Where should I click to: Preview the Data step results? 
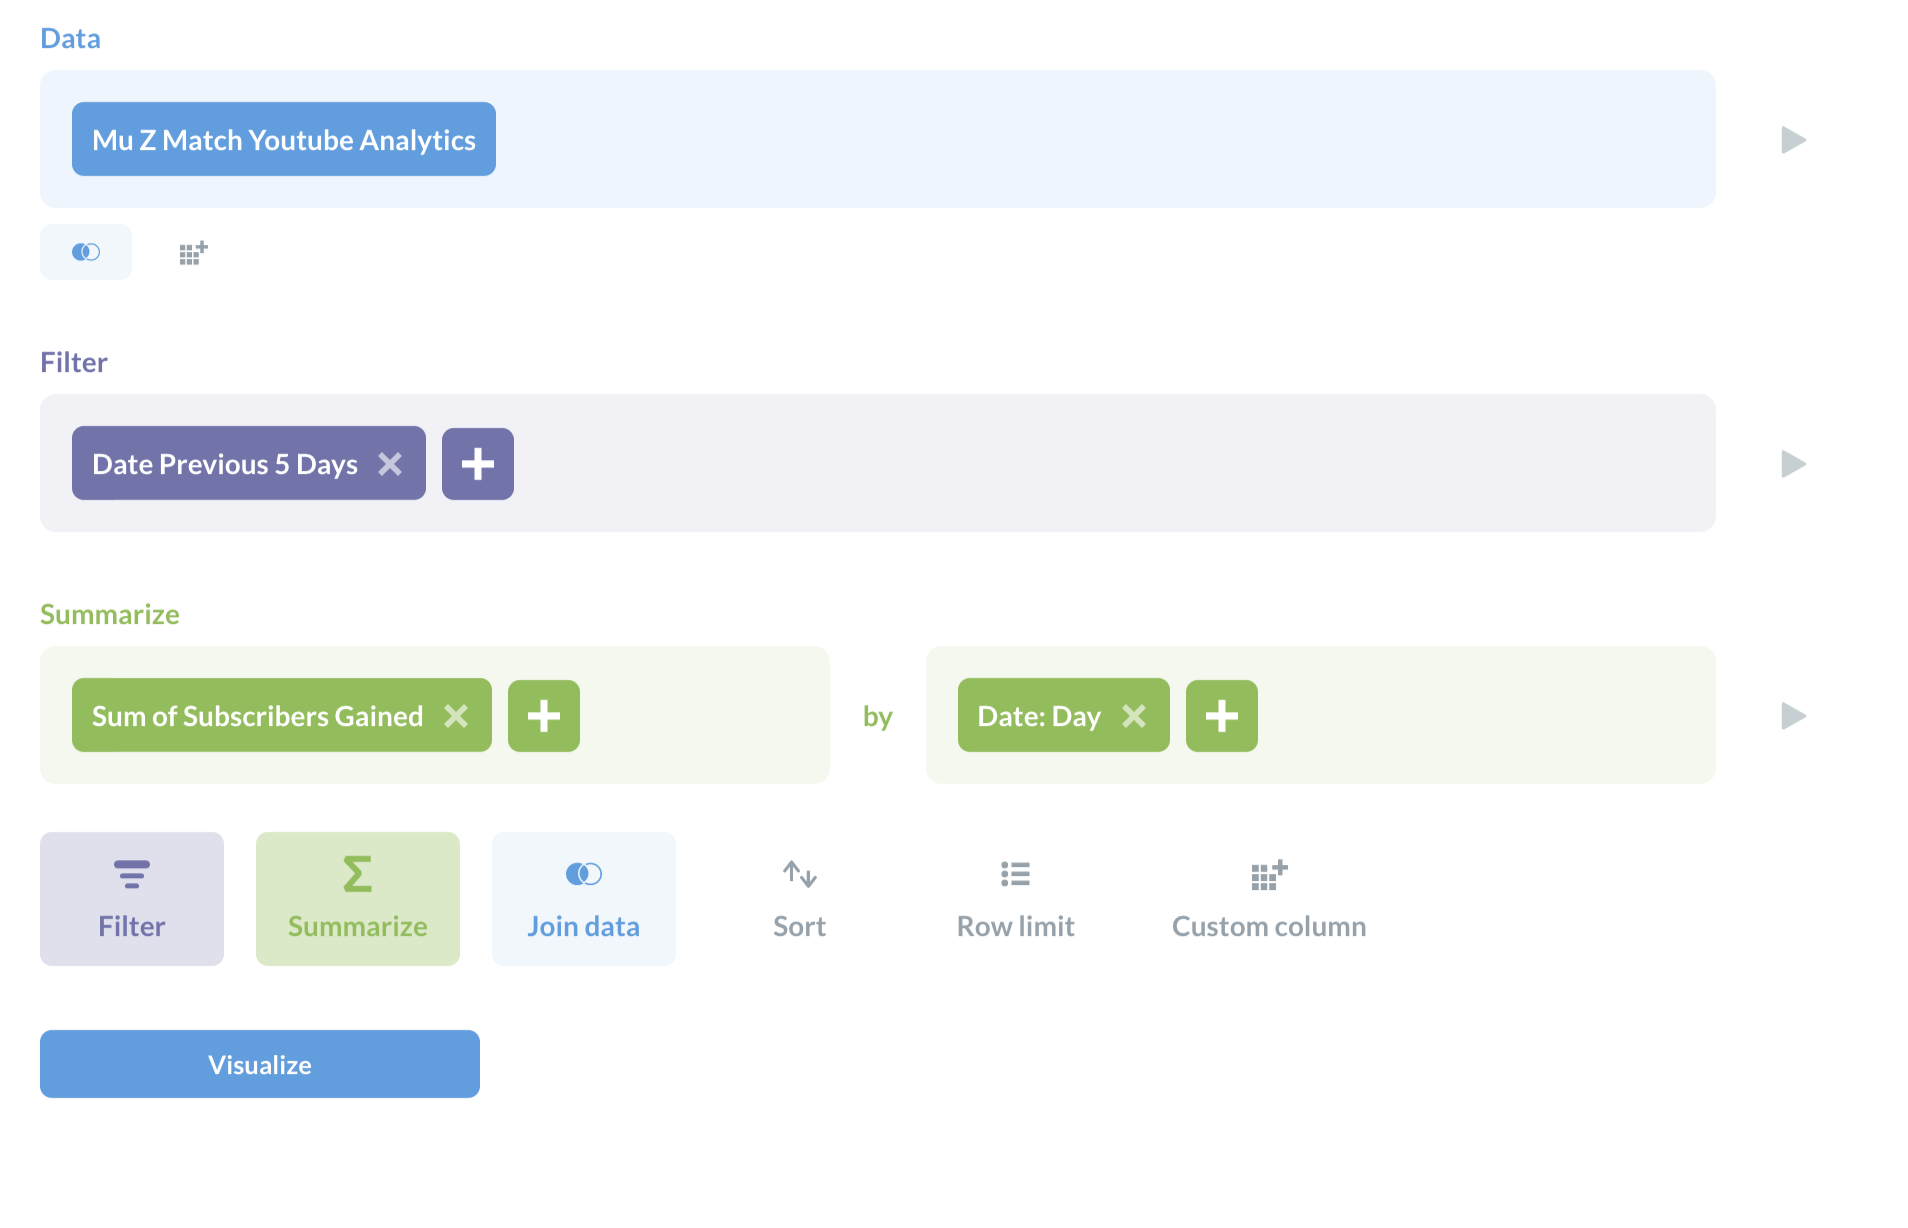pos(1793,140)
